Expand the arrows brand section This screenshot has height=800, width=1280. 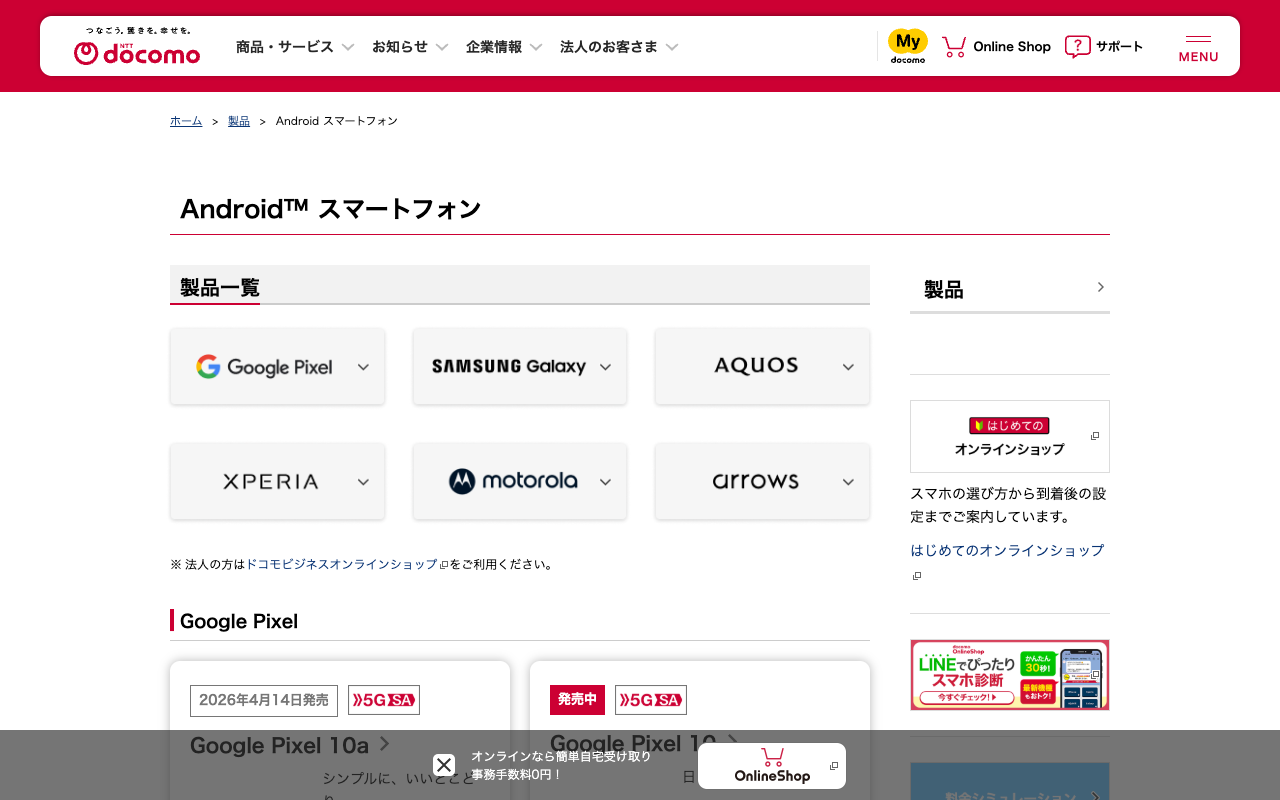(x=762, y=481)
